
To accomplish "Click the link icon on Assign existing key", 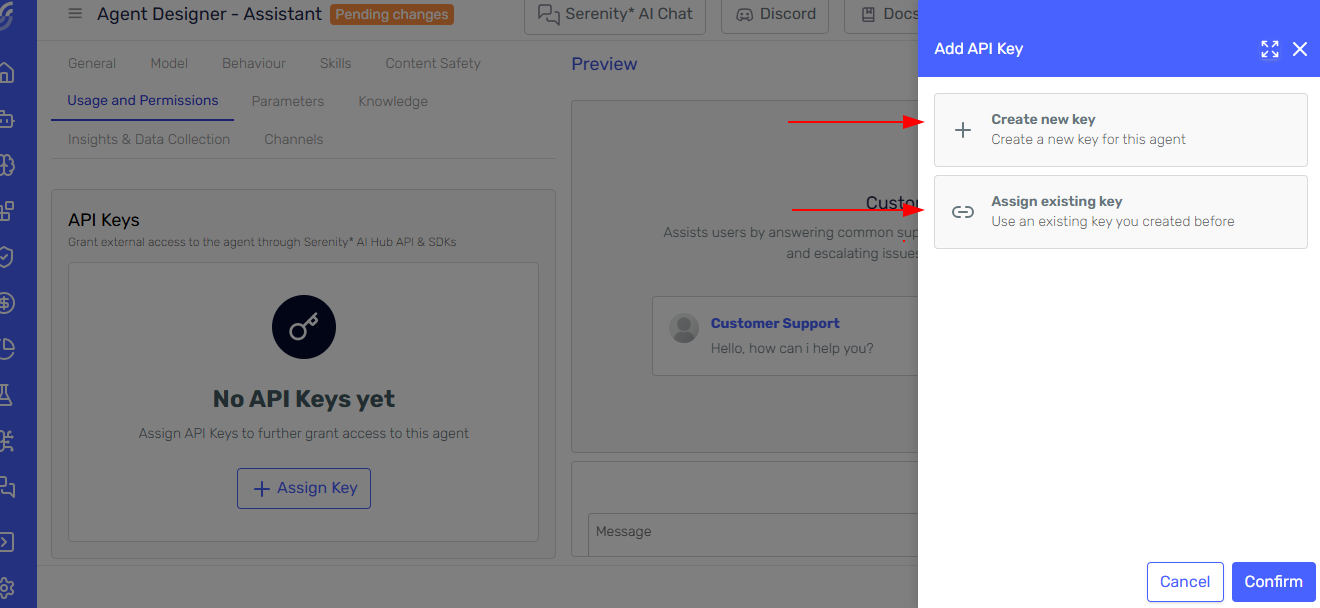I will click(963, 212).
